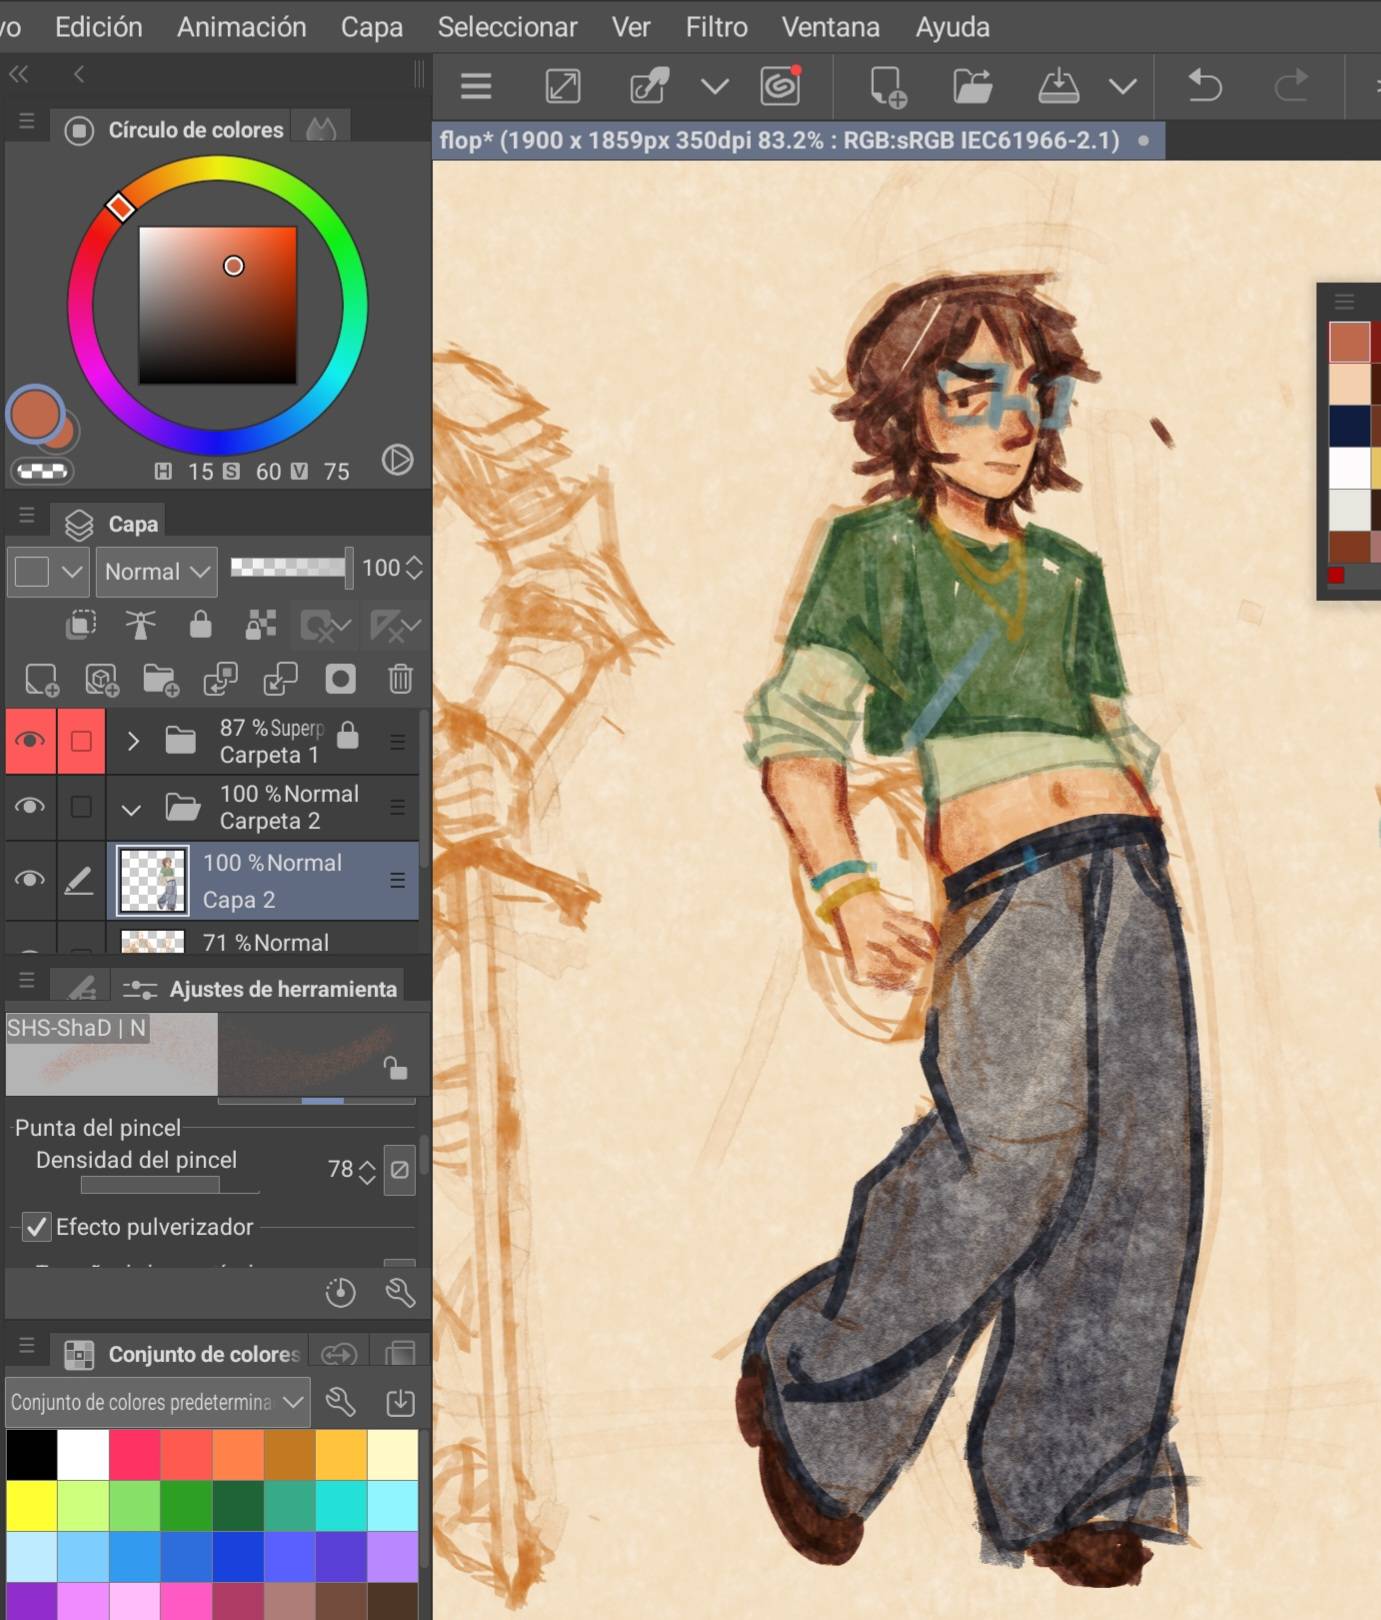The width and height of the screenshot is (1381, 1620).
Task: Open dropdown arrow beside the clear-layer icon
Action: (x=714, y=87)
